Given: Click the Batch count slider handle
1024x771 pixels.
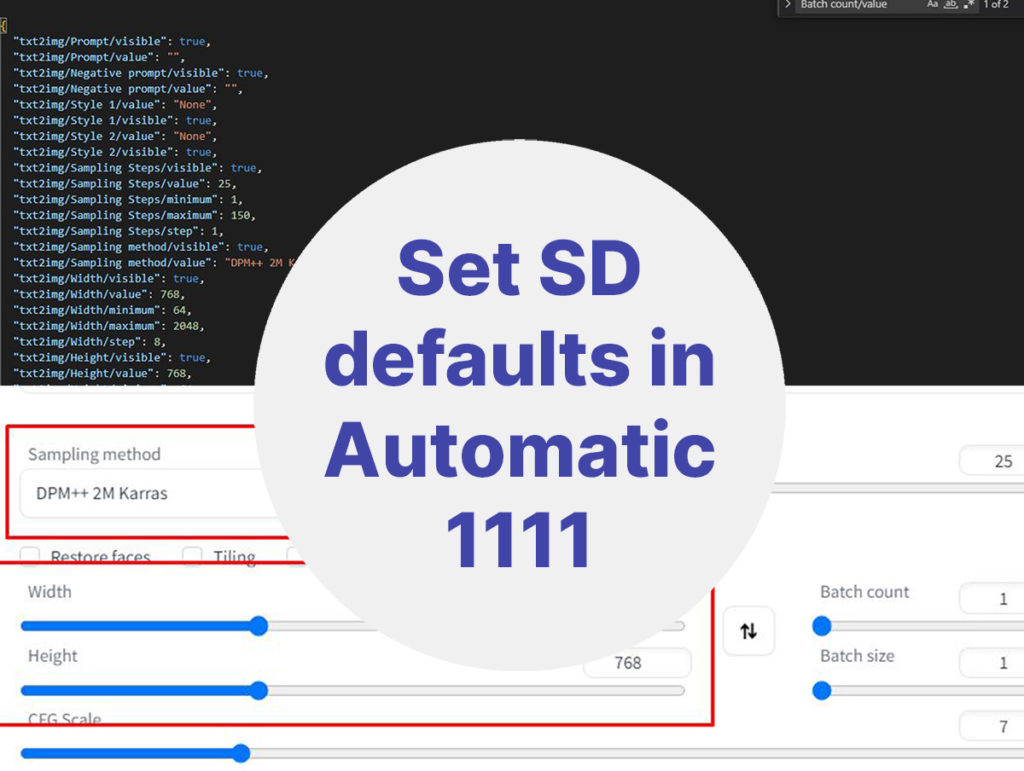Looking at the screenshot, I should coord(822,625).
